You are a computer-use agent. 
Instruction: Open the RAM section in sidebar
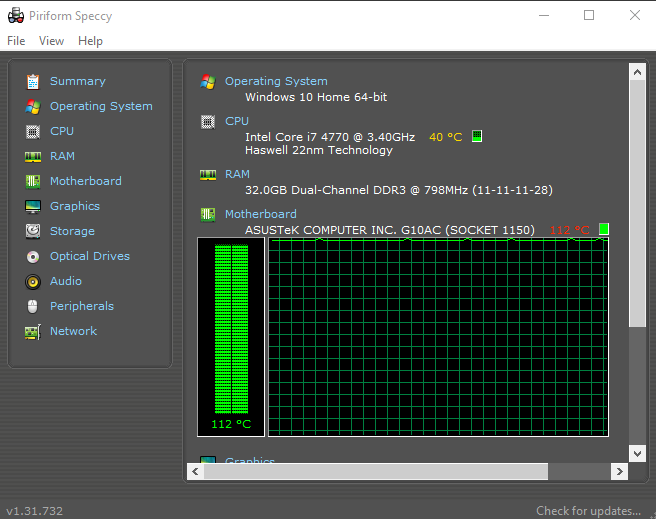tap(62, 156)
